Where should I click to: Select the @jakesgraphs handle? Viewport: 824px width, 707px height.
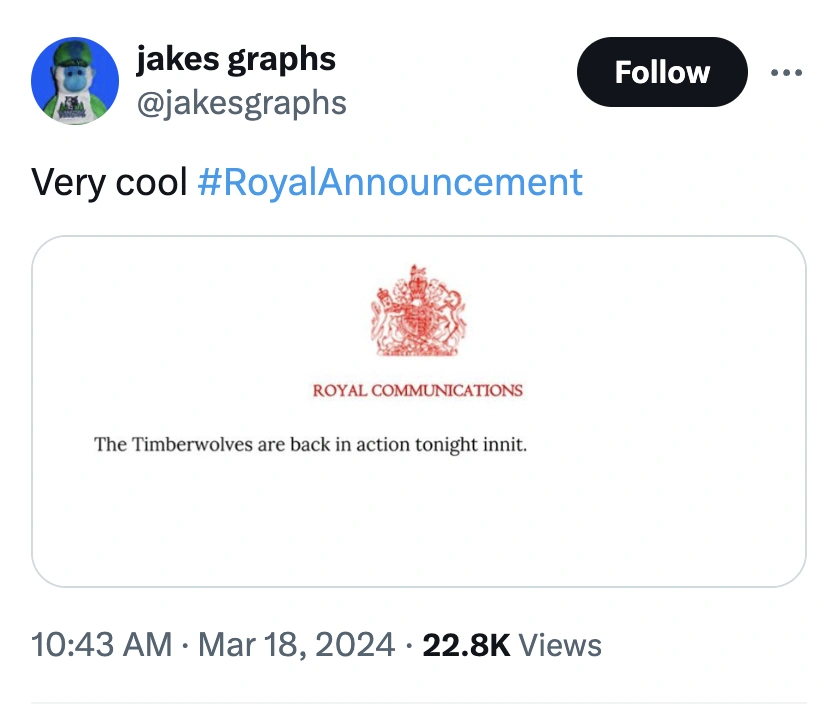pyautogui.click(x=241, y=101)
